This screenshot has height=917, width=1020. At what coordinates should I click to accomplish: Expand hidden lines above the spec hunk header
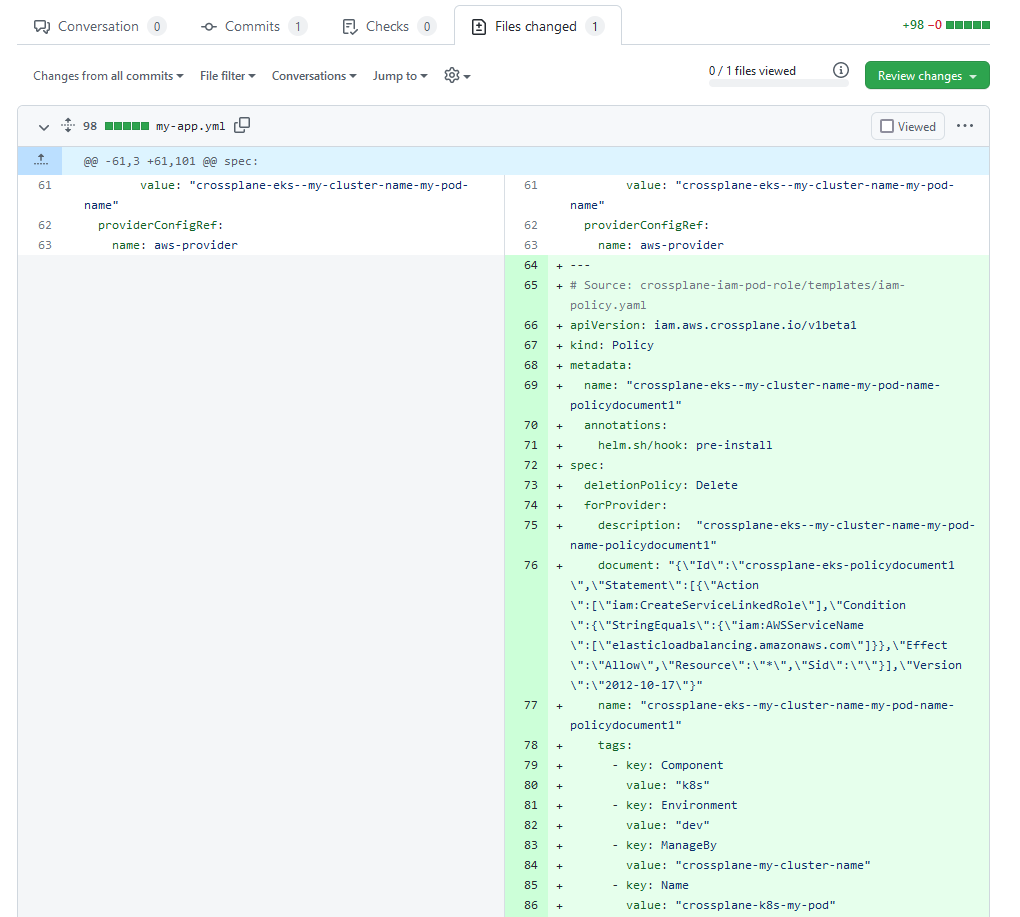40,160
